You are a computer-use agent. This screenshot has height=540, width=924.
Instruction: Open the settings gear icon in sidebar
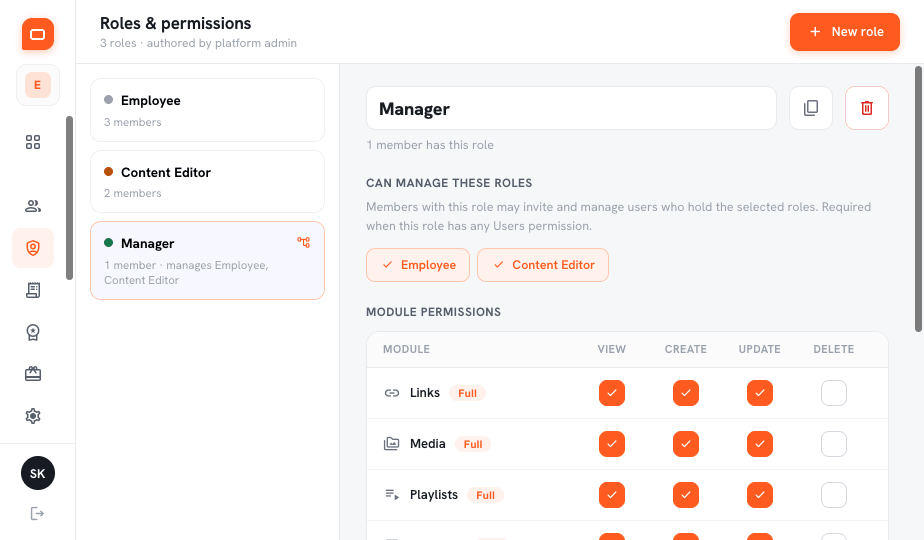[33, 416]
